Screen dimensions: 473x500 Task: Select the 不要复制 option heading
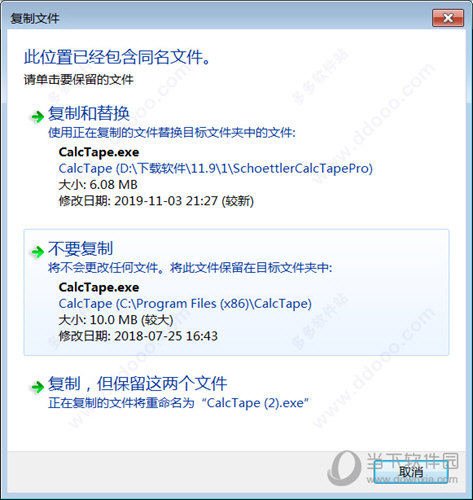click(x=81, y=249)
